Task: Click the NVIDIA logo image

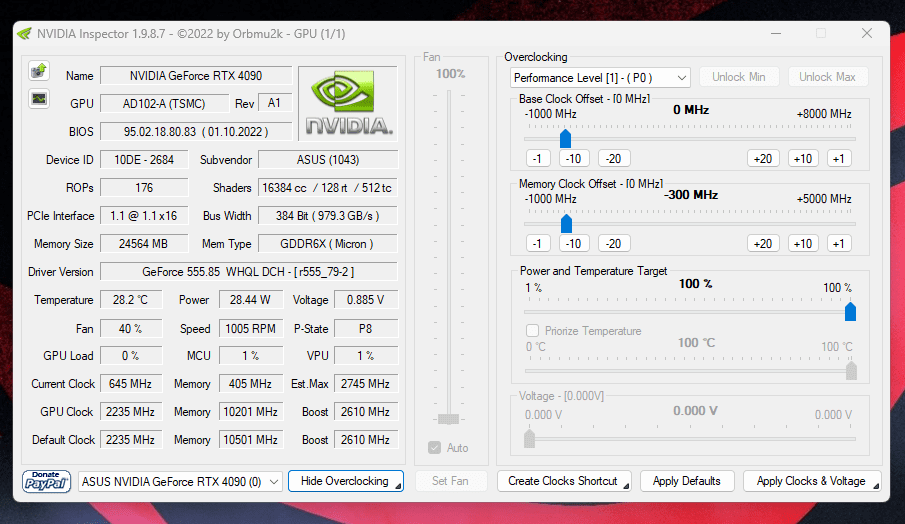Action: [348, 103]
